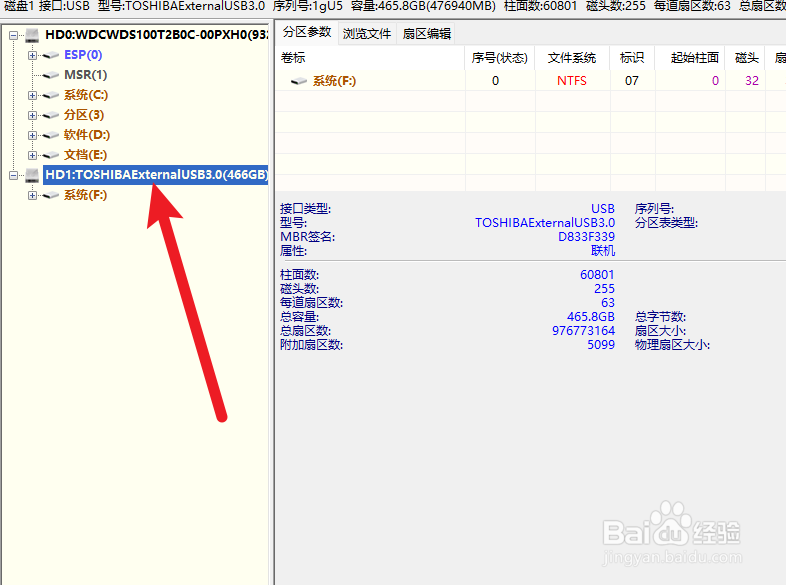Viewport: 786px width, 585px height.
Task: Click the sectors per track 63 value
Action: tap(608, 303)
